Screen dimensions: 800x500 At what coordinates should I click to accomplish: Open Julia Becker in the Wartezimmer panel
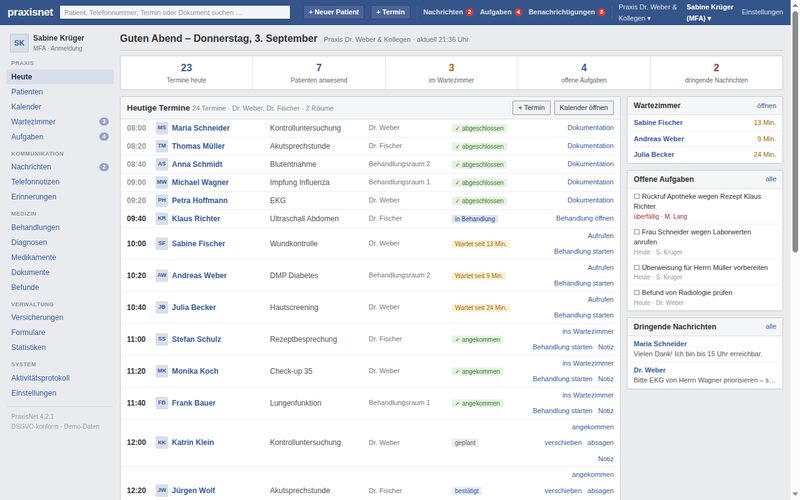pos(654,154)
